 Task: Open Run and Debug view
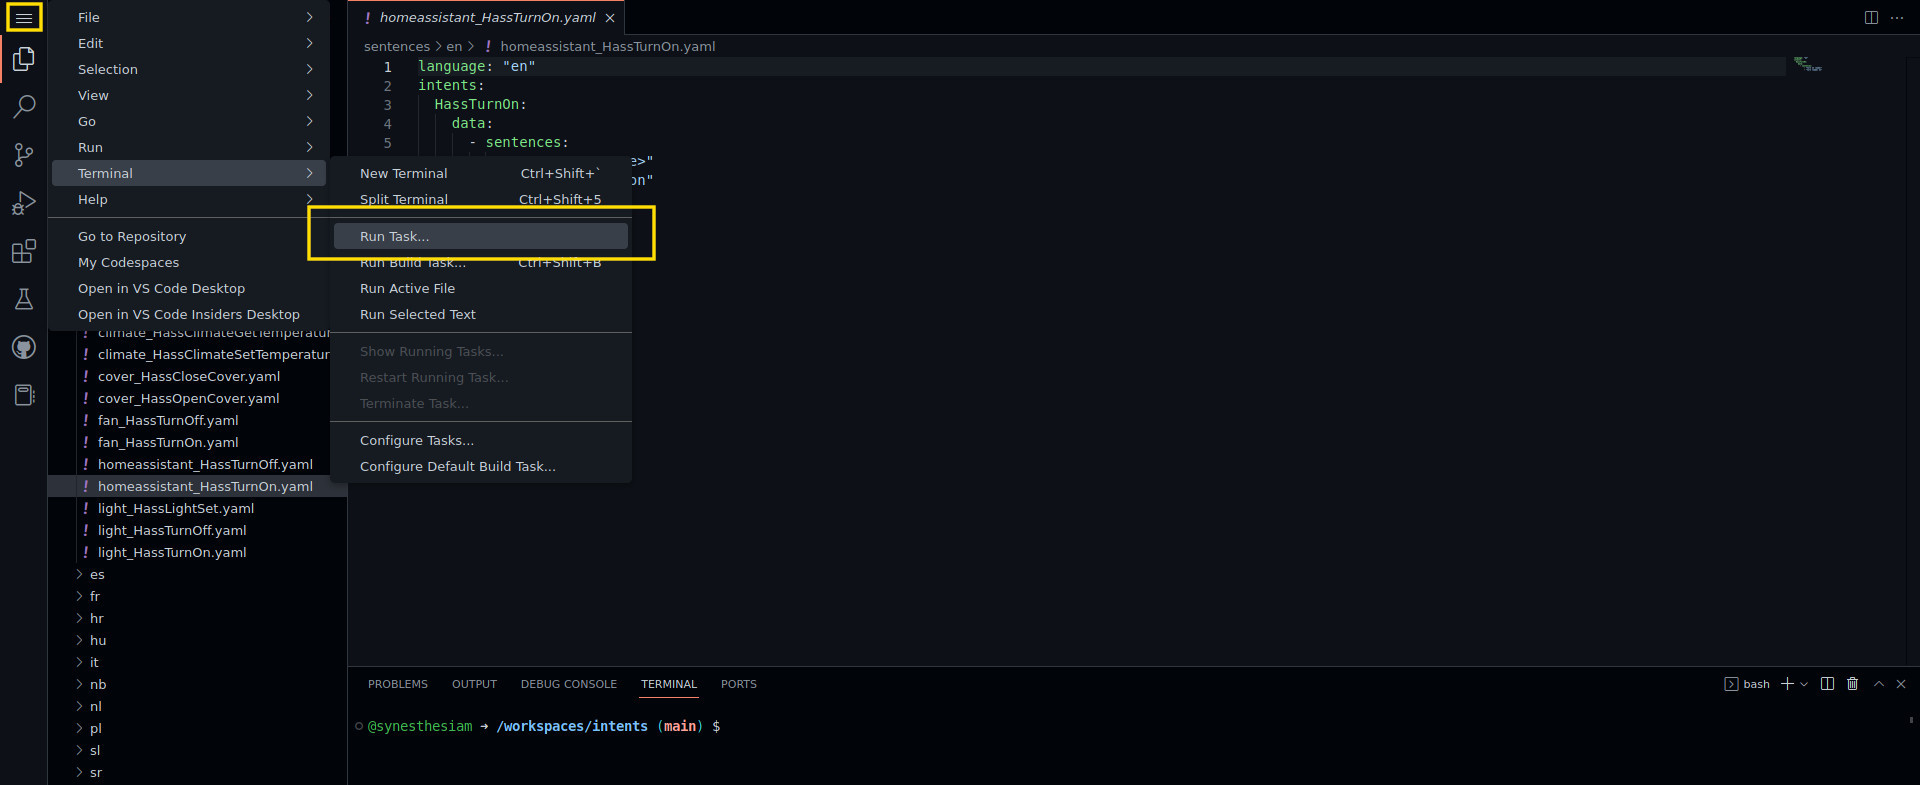pos(24,203)
